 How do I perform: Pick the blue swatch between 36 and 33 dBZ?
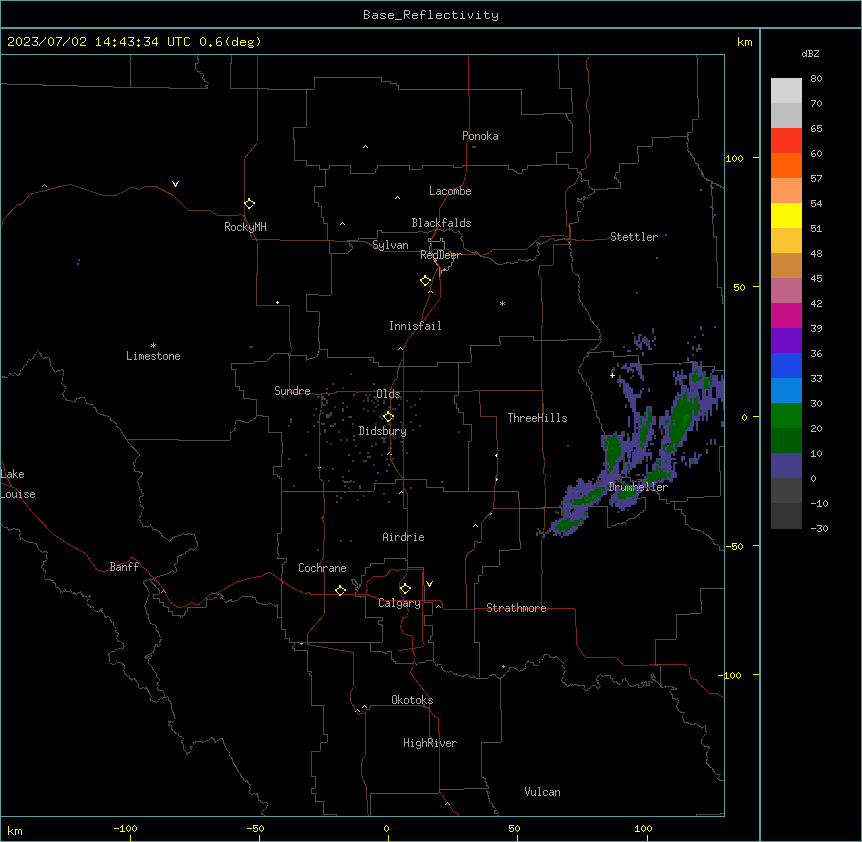pos(786,365)
